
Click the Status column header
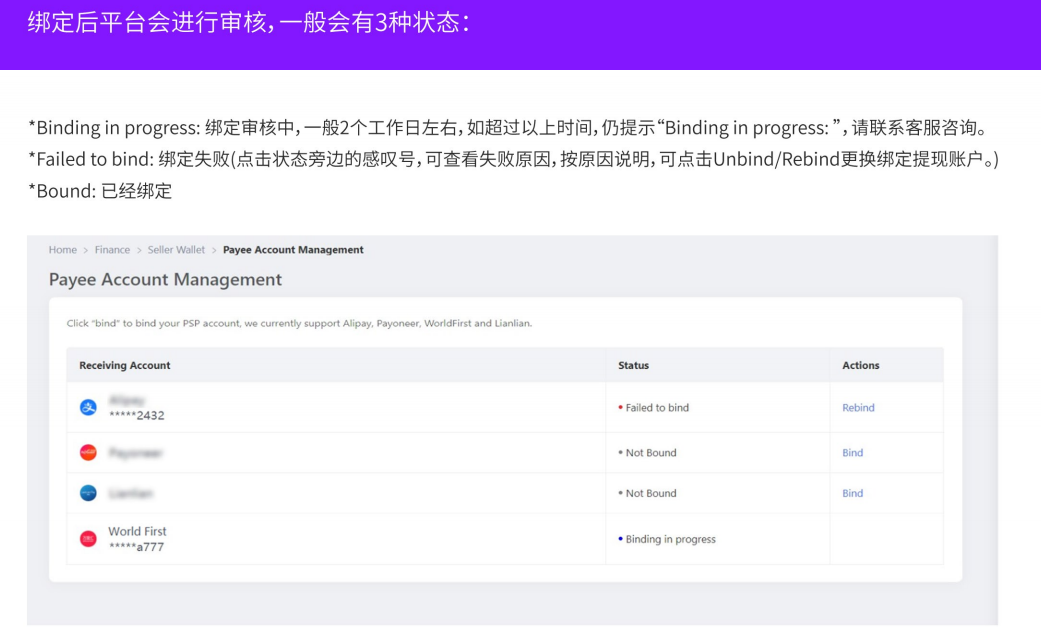tap(633, 365)
